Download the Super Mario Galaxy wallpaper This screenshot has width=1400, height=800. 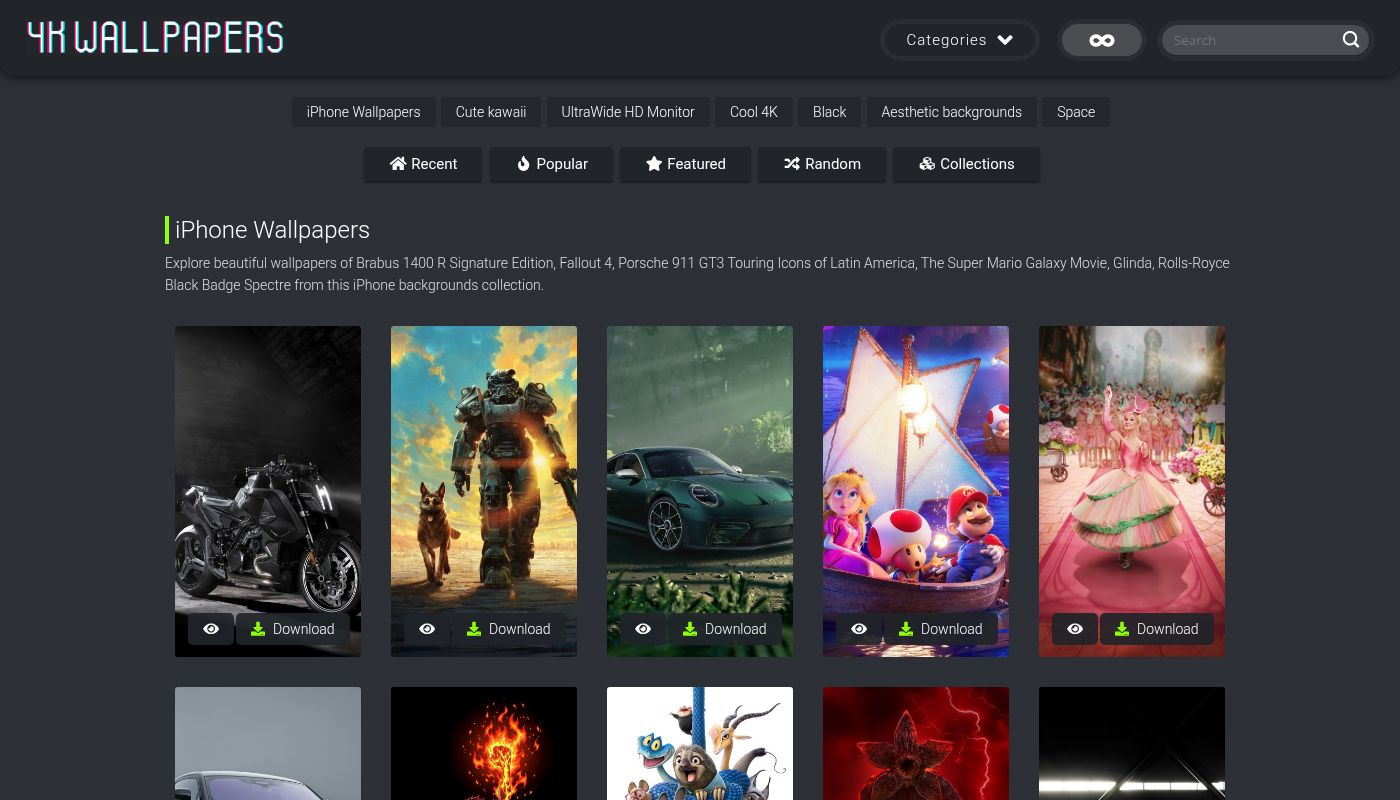point(941,629)
